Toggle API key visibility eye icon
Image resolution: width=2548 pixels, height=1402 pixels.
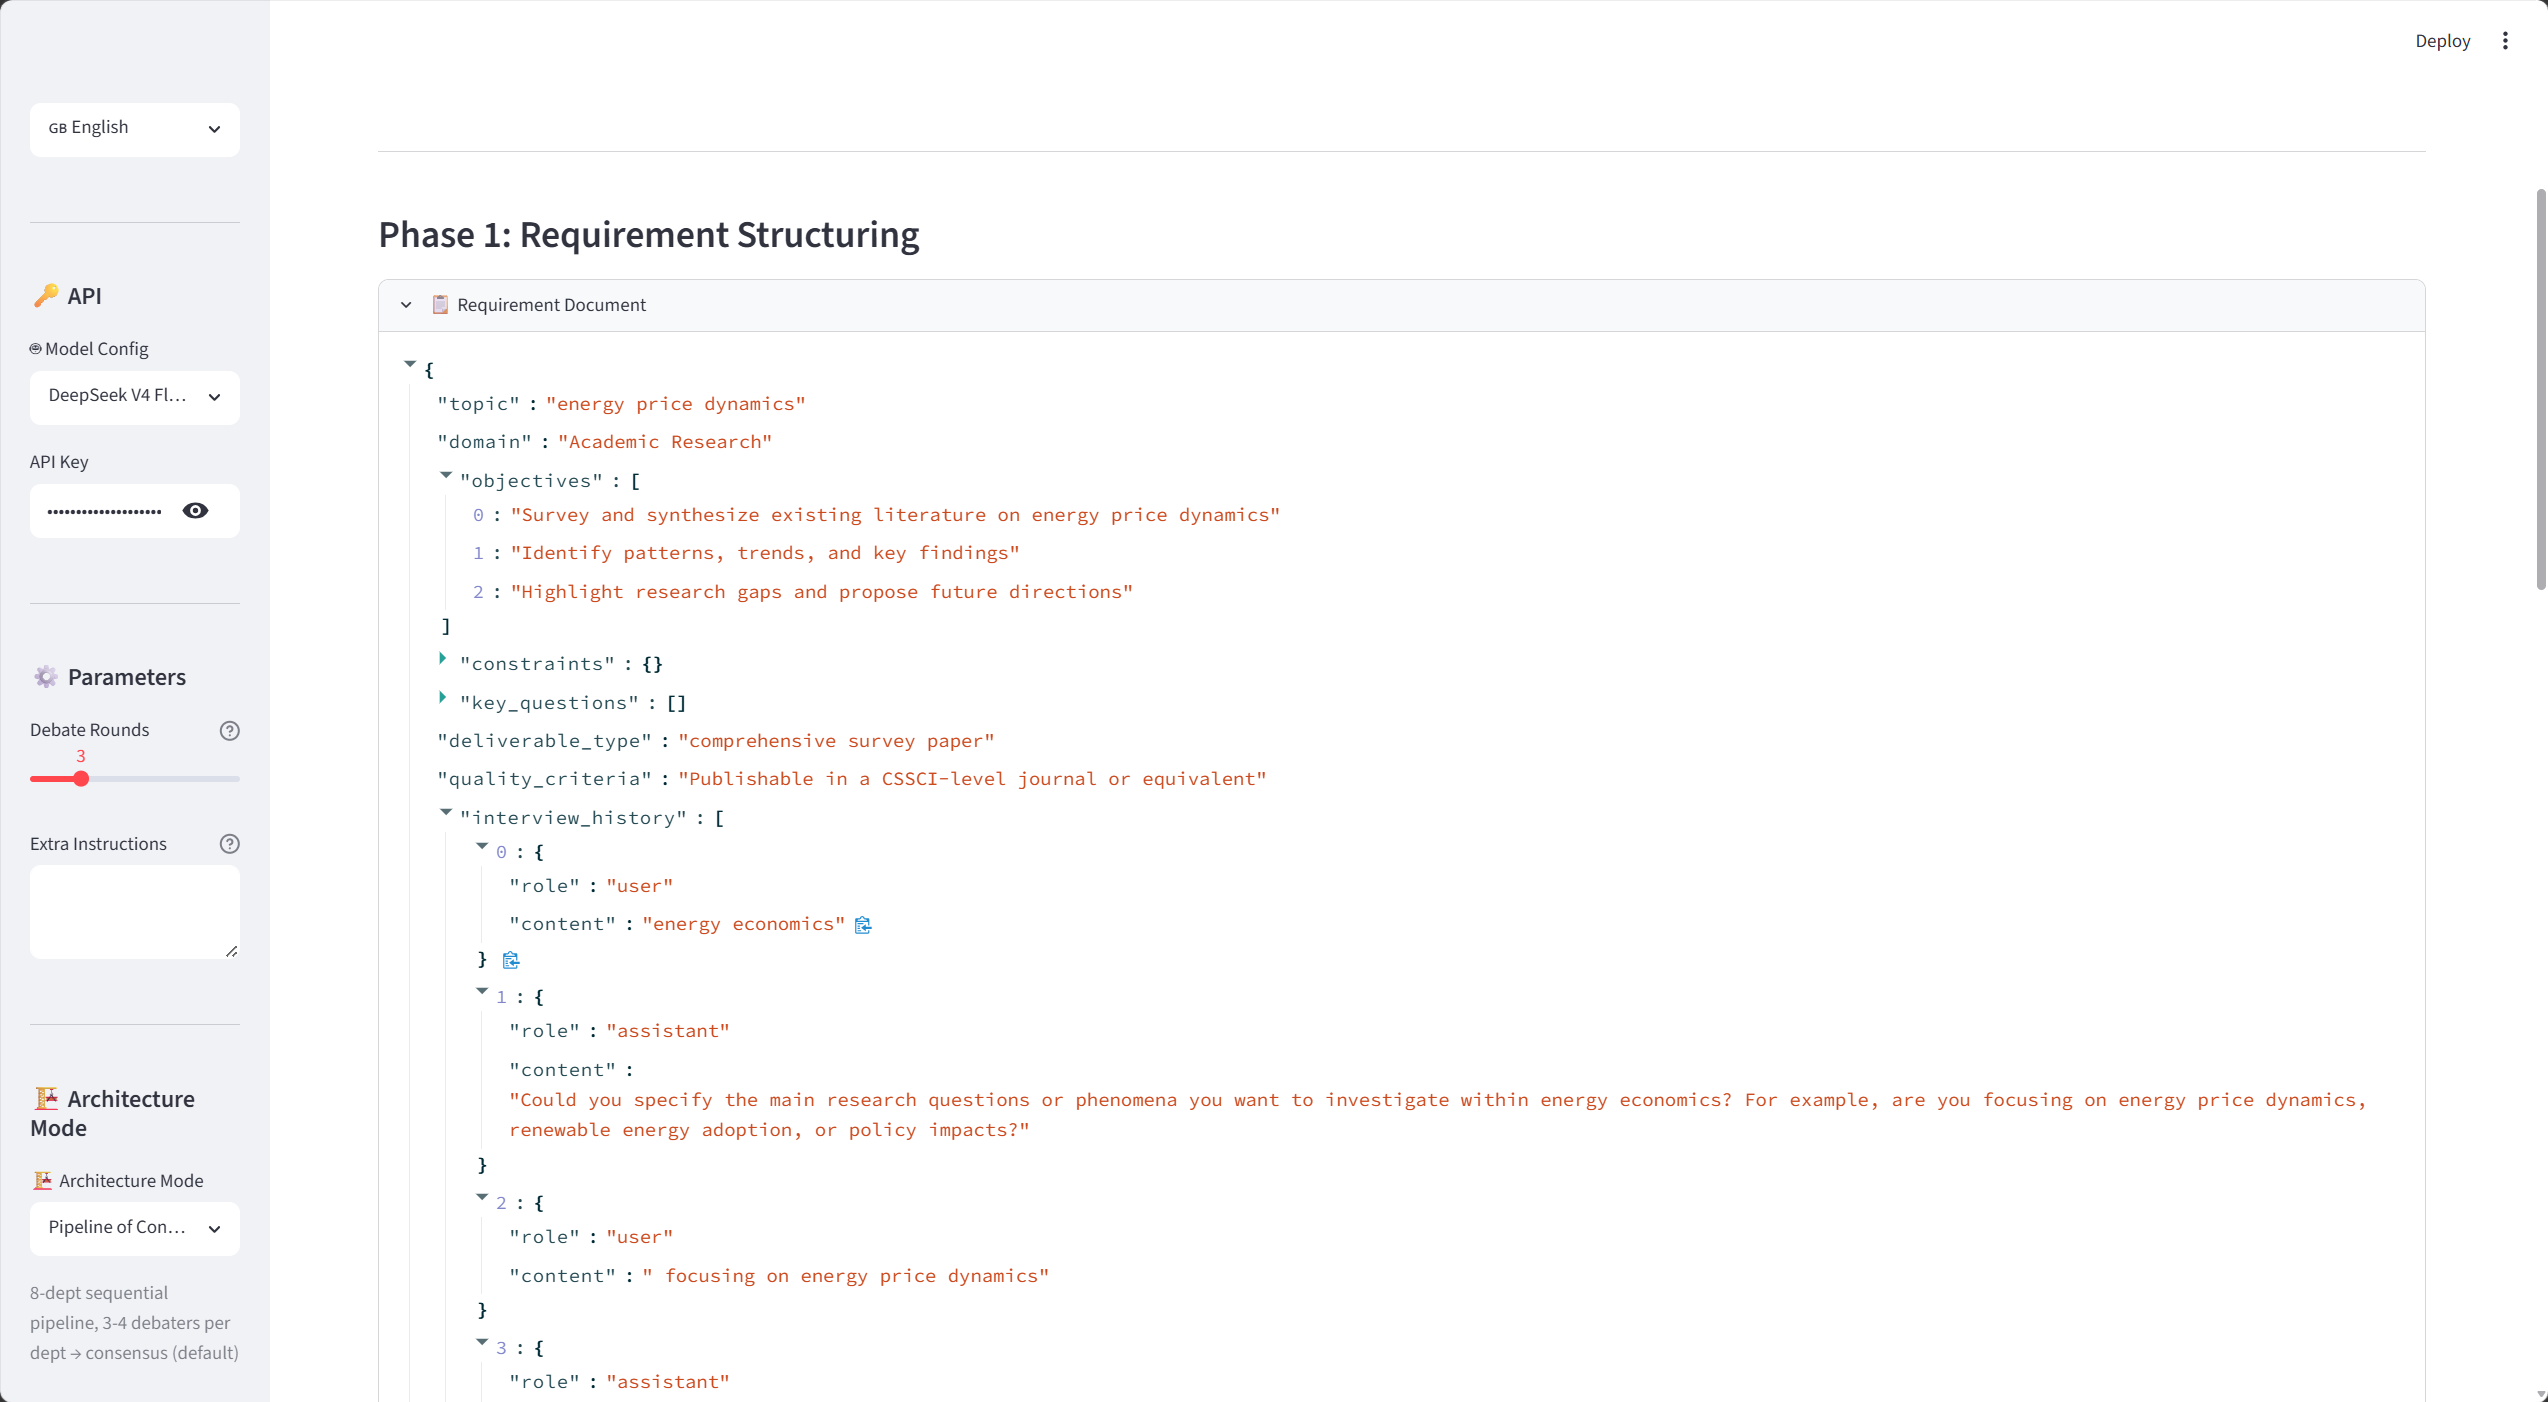tap(196, 511)
